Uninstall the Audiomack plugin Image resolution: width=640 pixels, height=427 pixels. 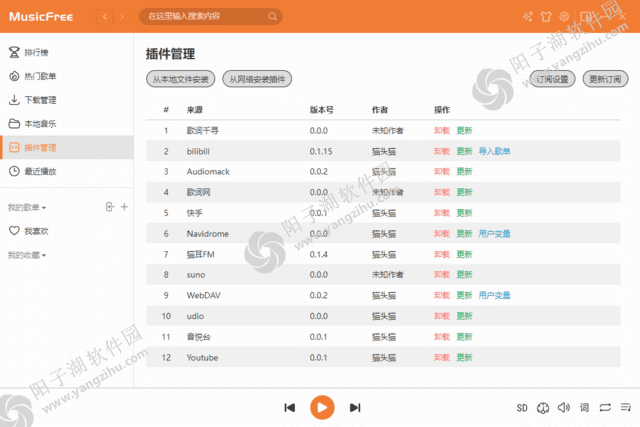(x=442, y=171)
